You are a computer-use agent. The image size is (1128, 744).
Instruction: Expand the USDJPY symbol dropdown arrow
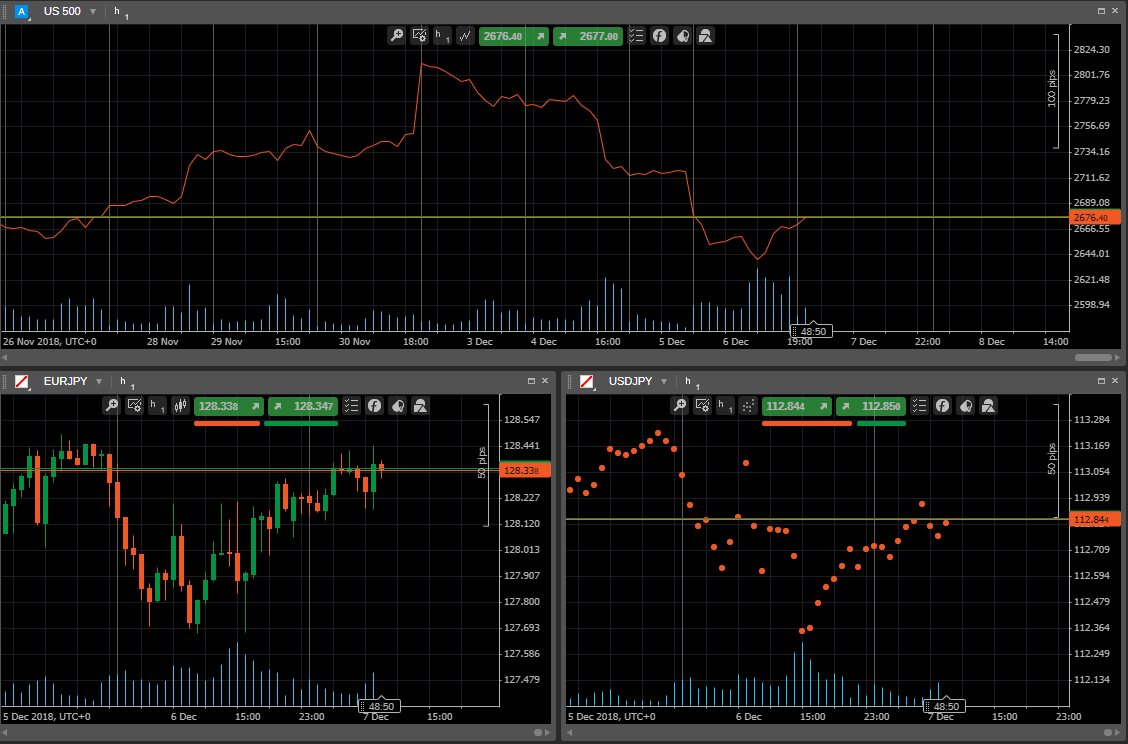pyautogui.click(x=664, y=381)
